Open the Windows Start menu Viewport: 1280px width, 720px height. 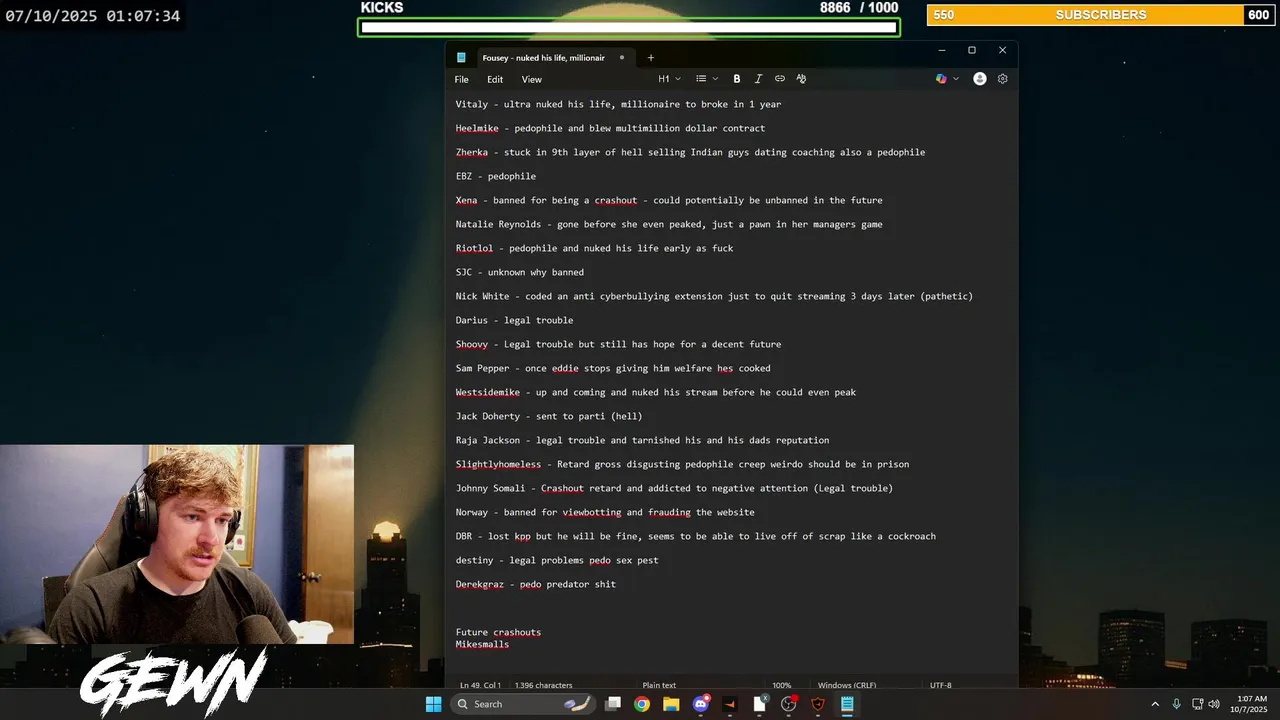[x=433, y=704]
